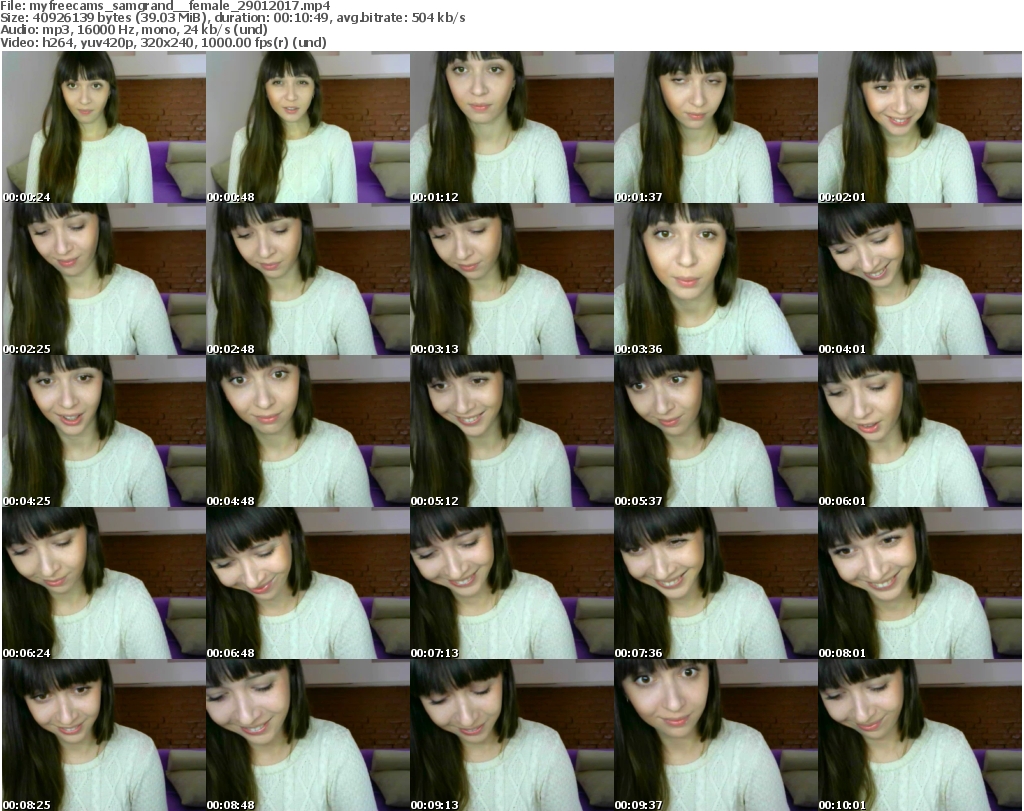Open the thumbnail stamped 00:06:48
This screenshot has height=811, width=1024.
click(x=308, y=584)
